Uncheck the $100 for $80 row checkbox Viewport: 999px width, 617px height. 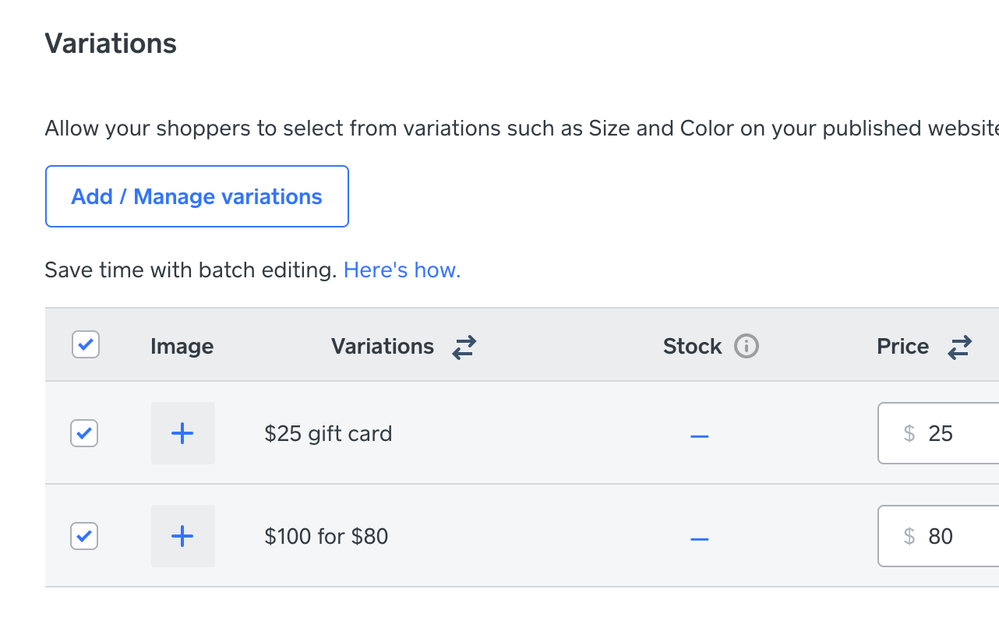coord(84,536)
